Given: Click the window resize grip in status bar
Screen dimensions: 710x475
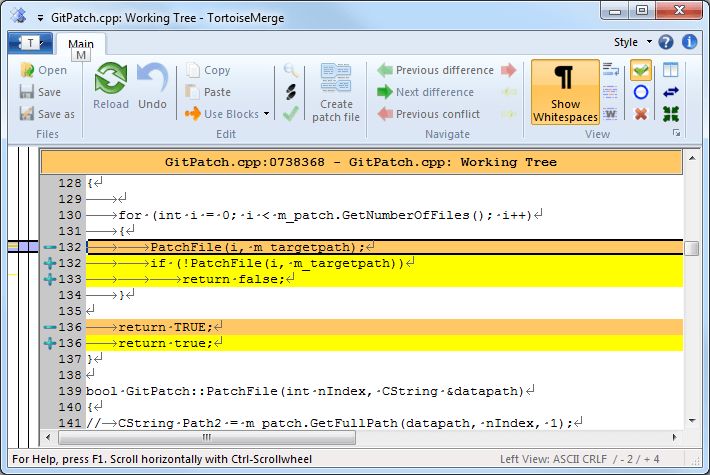Looking at the screenshot, I should (696, 460).
